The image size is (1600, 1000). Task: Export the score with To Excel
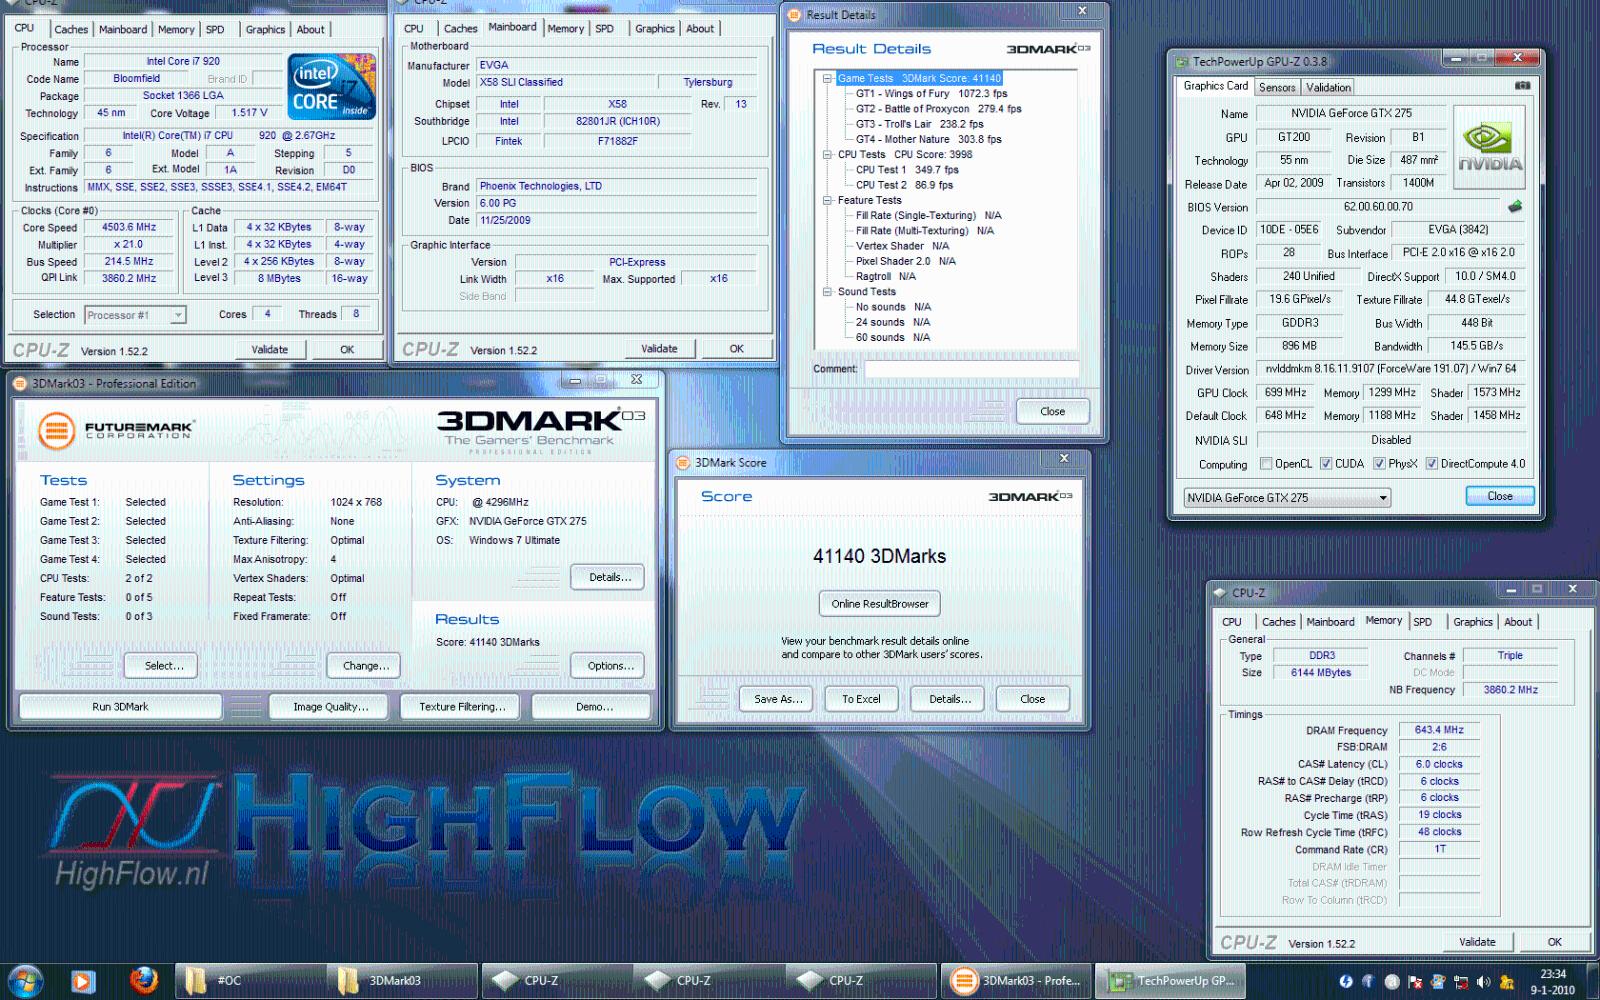click(861, 699)
